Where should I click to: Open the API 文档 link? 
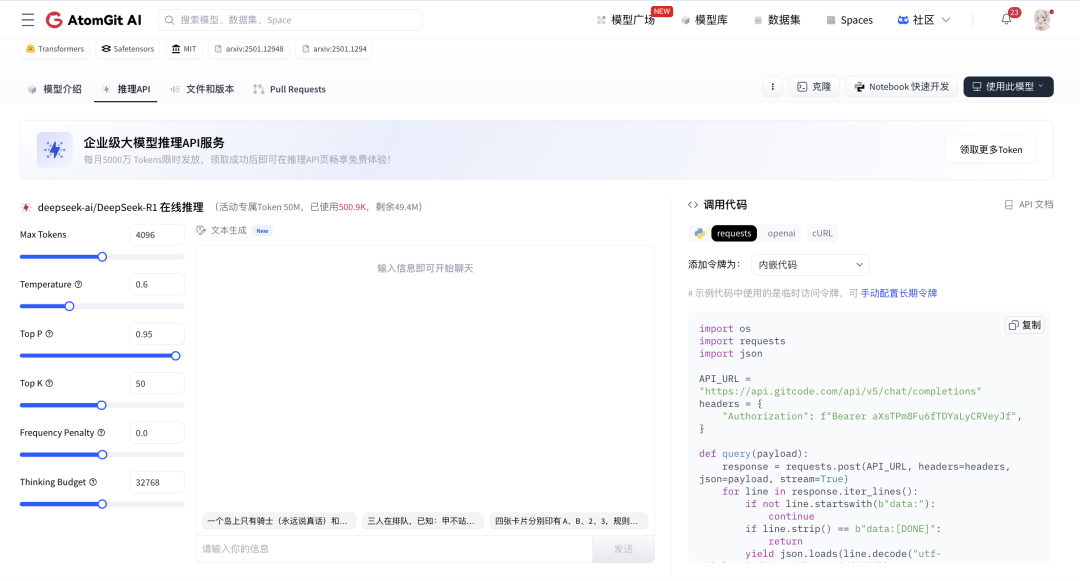(1028, 204)
